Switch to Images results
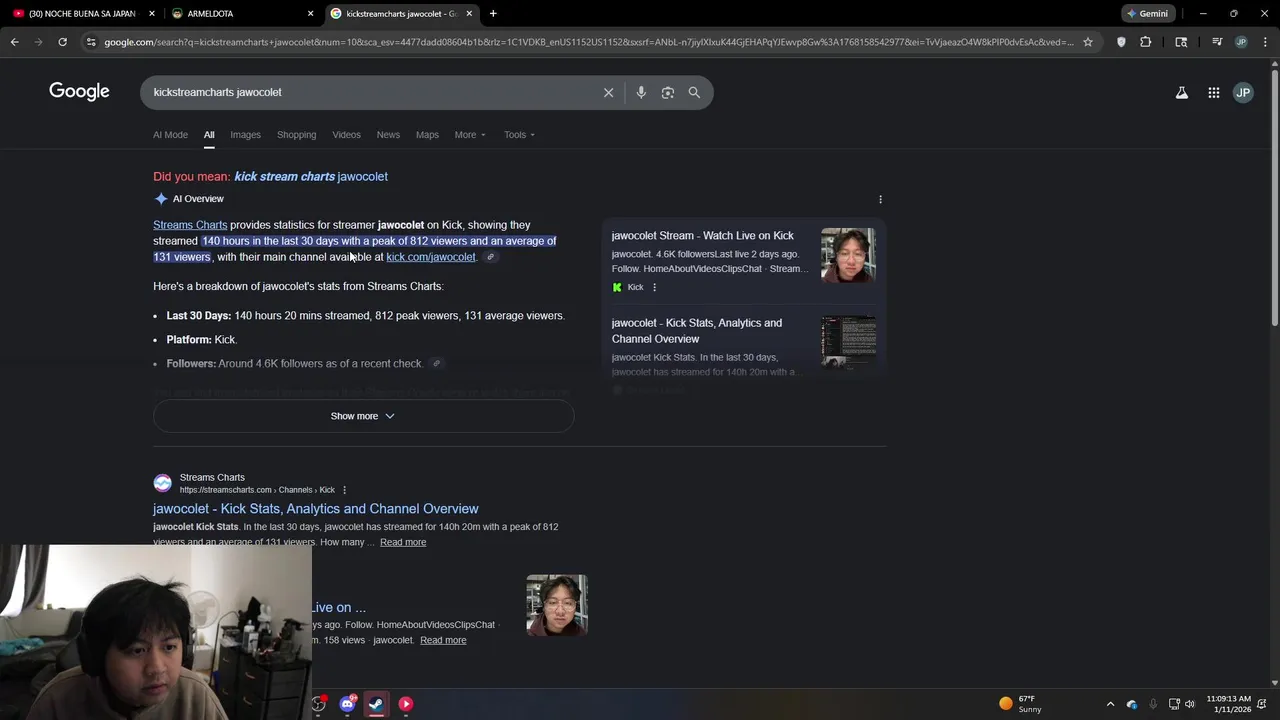 (x=245, y=135)
